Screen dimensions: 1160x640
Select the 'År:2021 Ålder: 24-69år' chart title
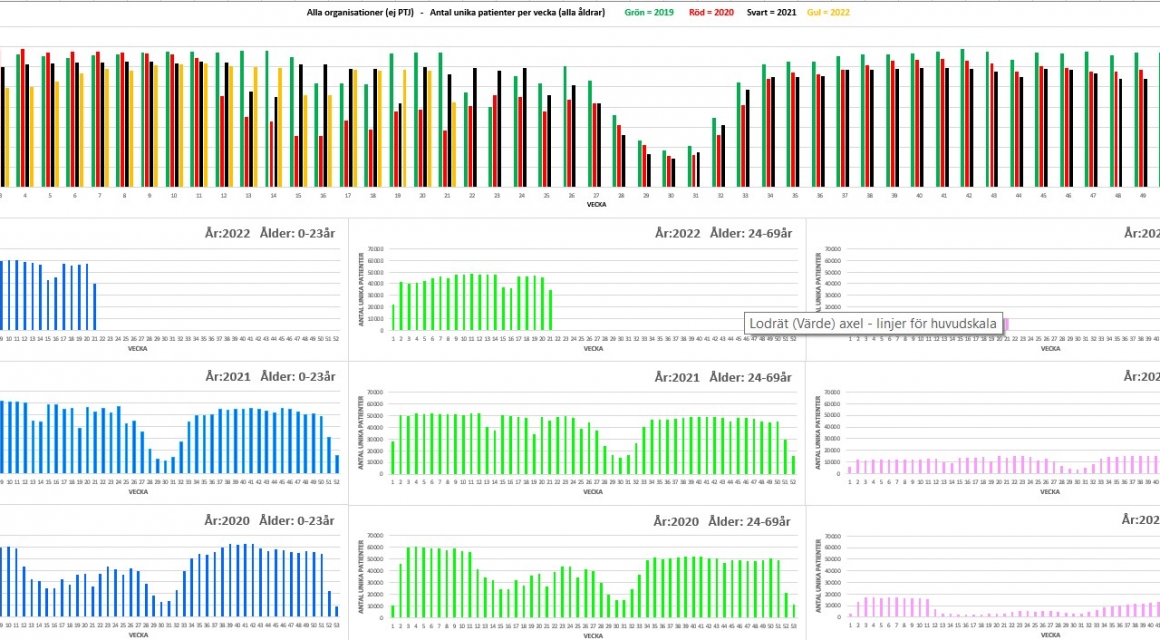[x=723, y=377]
